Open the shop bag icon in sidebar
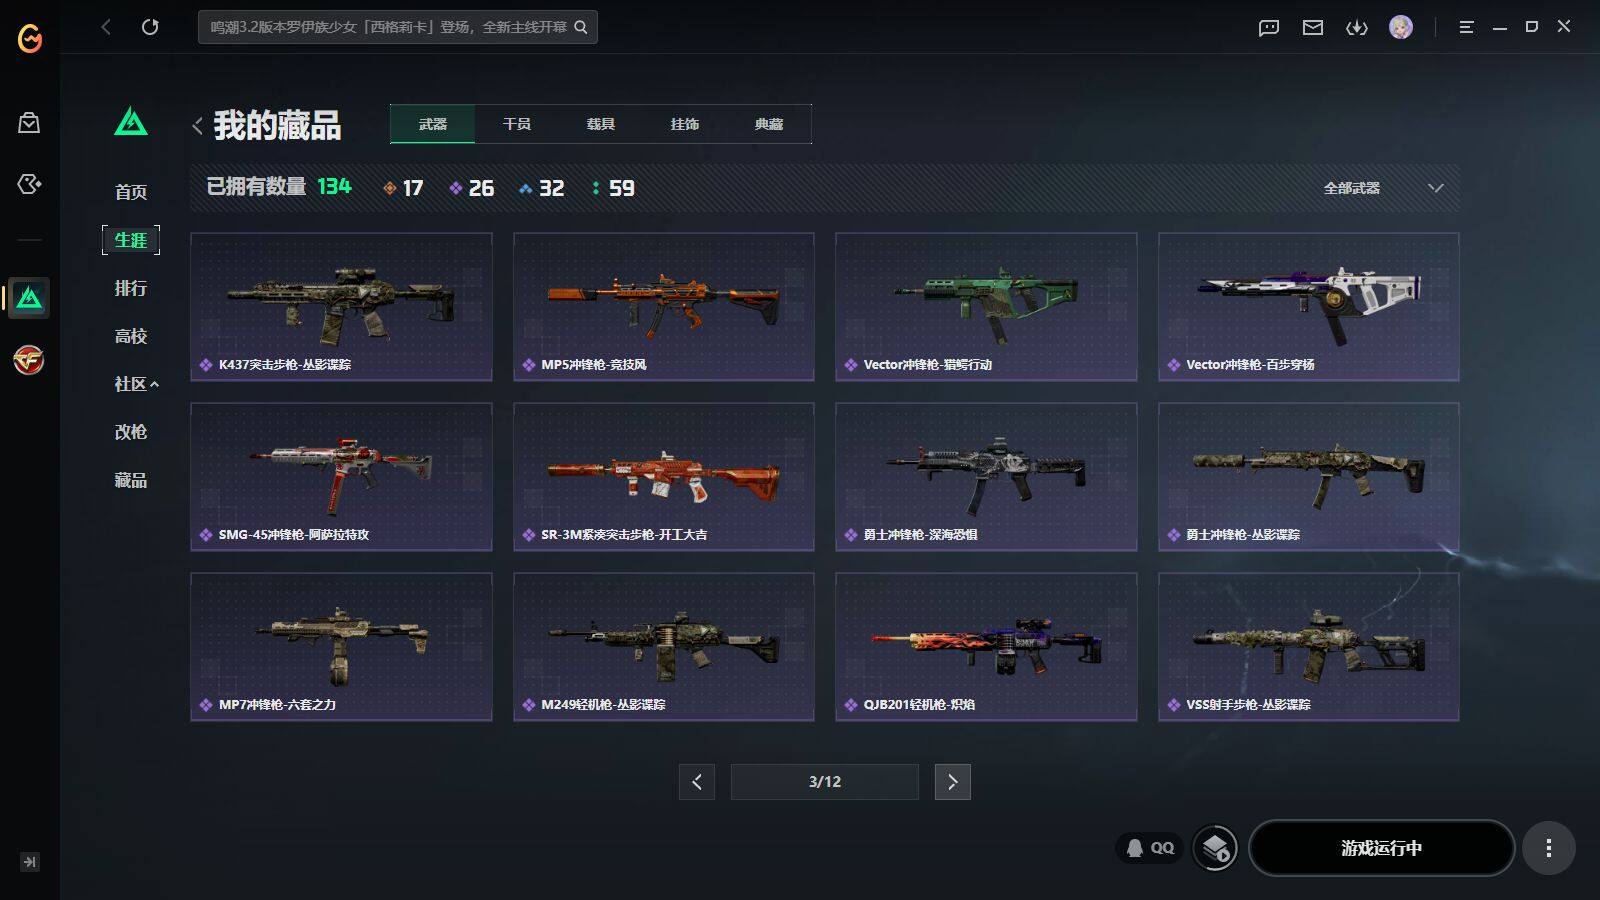The width and height of the screenshot is (1600, 900). [29, 123]
